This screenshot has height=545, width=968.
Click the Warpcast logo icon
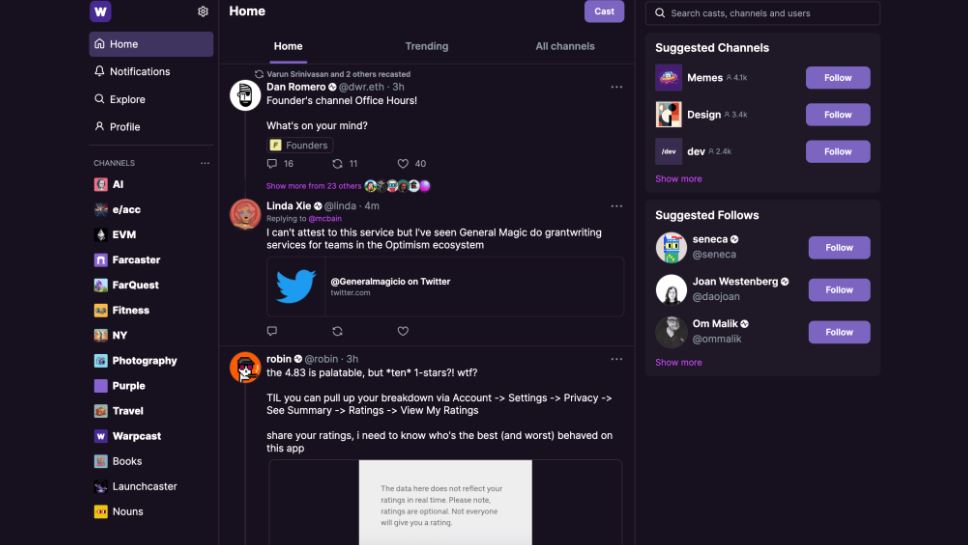tap(100, 12)
